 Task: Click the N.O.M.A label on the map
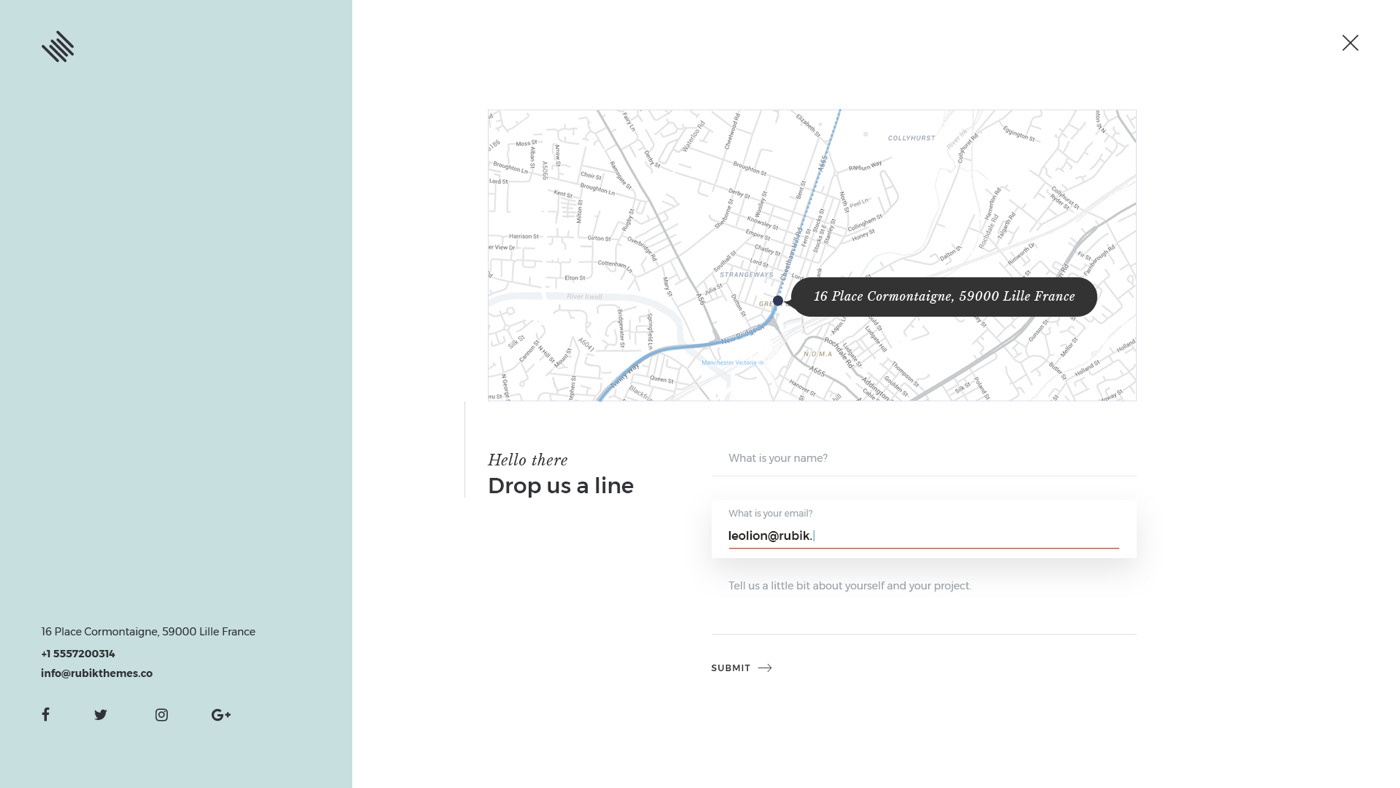(818, 354)
